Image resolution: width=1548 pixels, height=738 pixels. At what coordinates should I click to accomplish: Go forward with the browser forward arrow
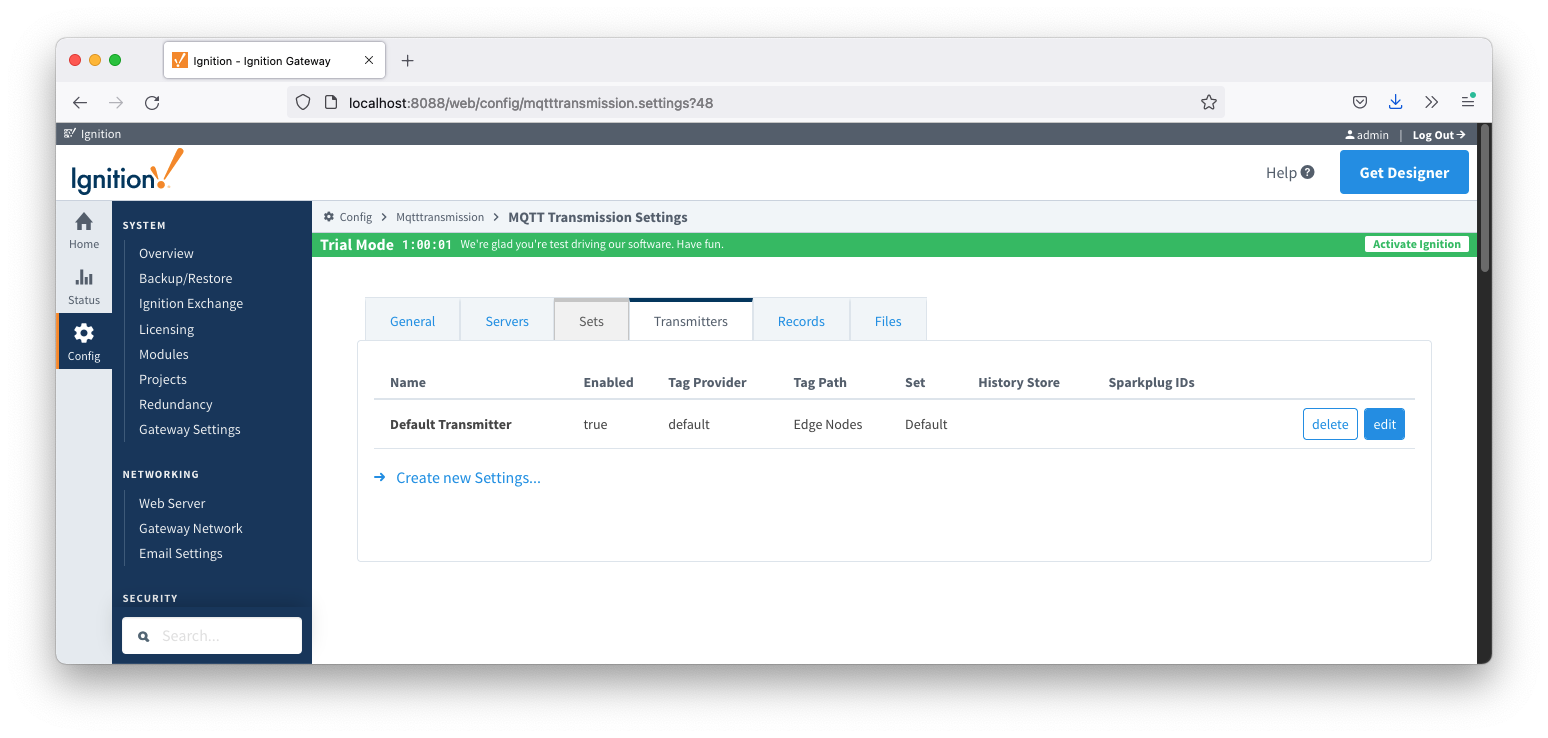click(116, 102)
